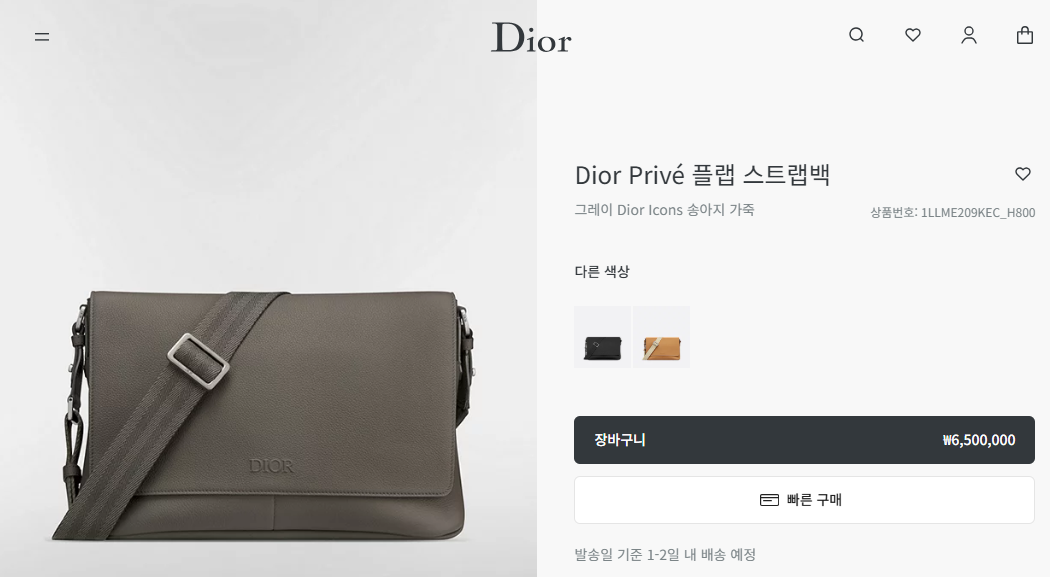Open the shopping bag icon

pos(1025,35)
